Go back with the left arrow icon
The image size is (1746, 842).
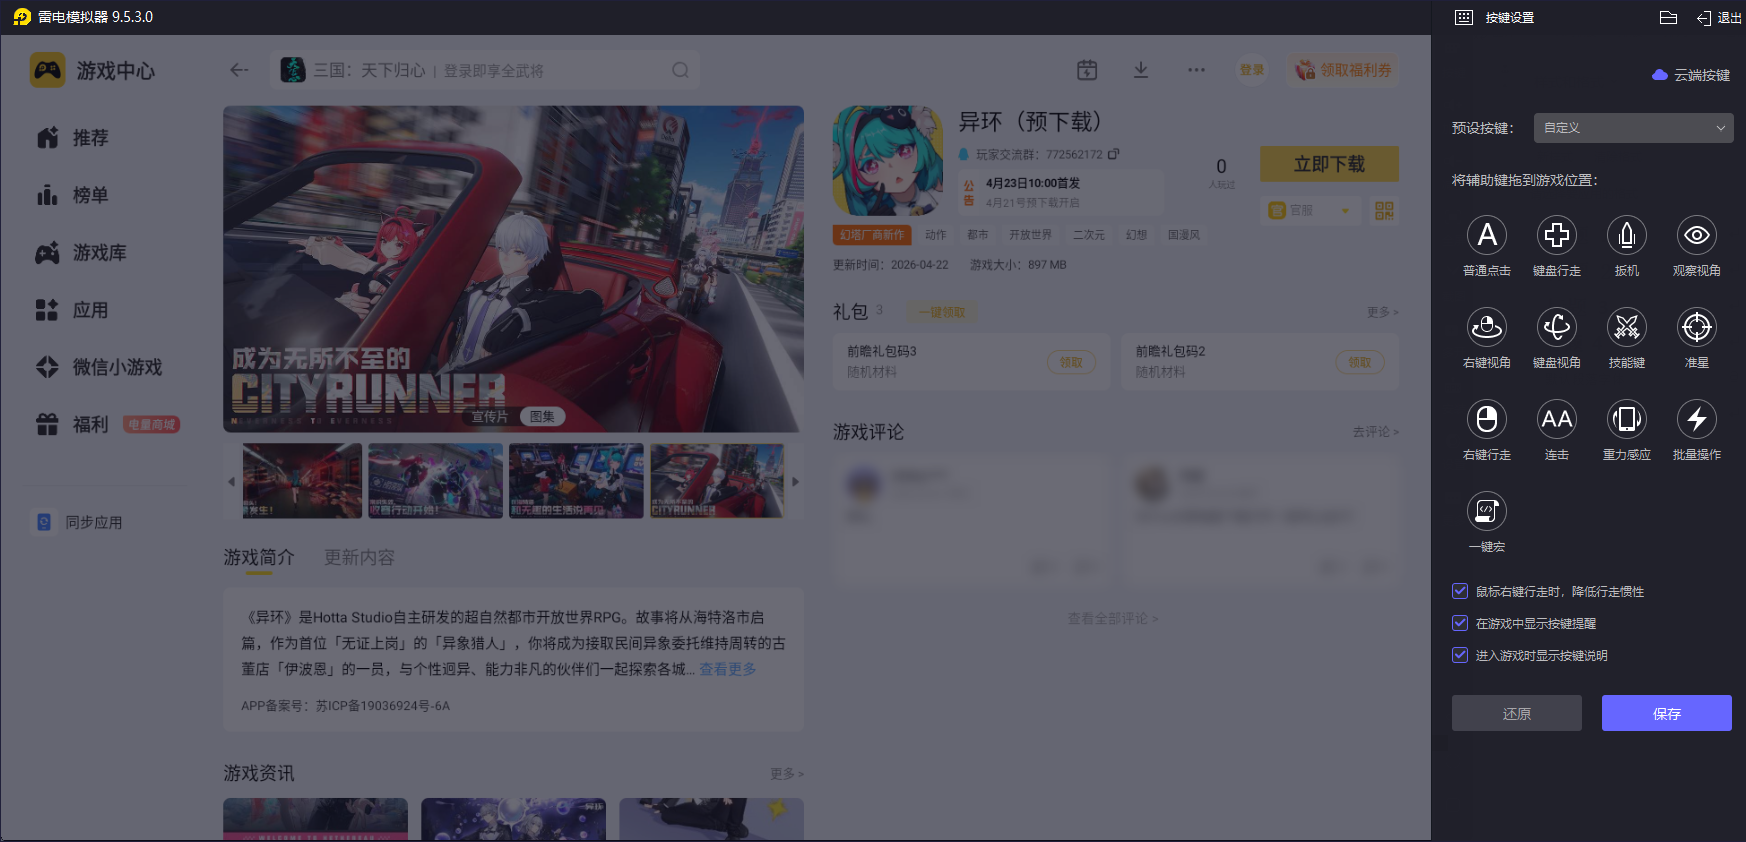point(239,70)
